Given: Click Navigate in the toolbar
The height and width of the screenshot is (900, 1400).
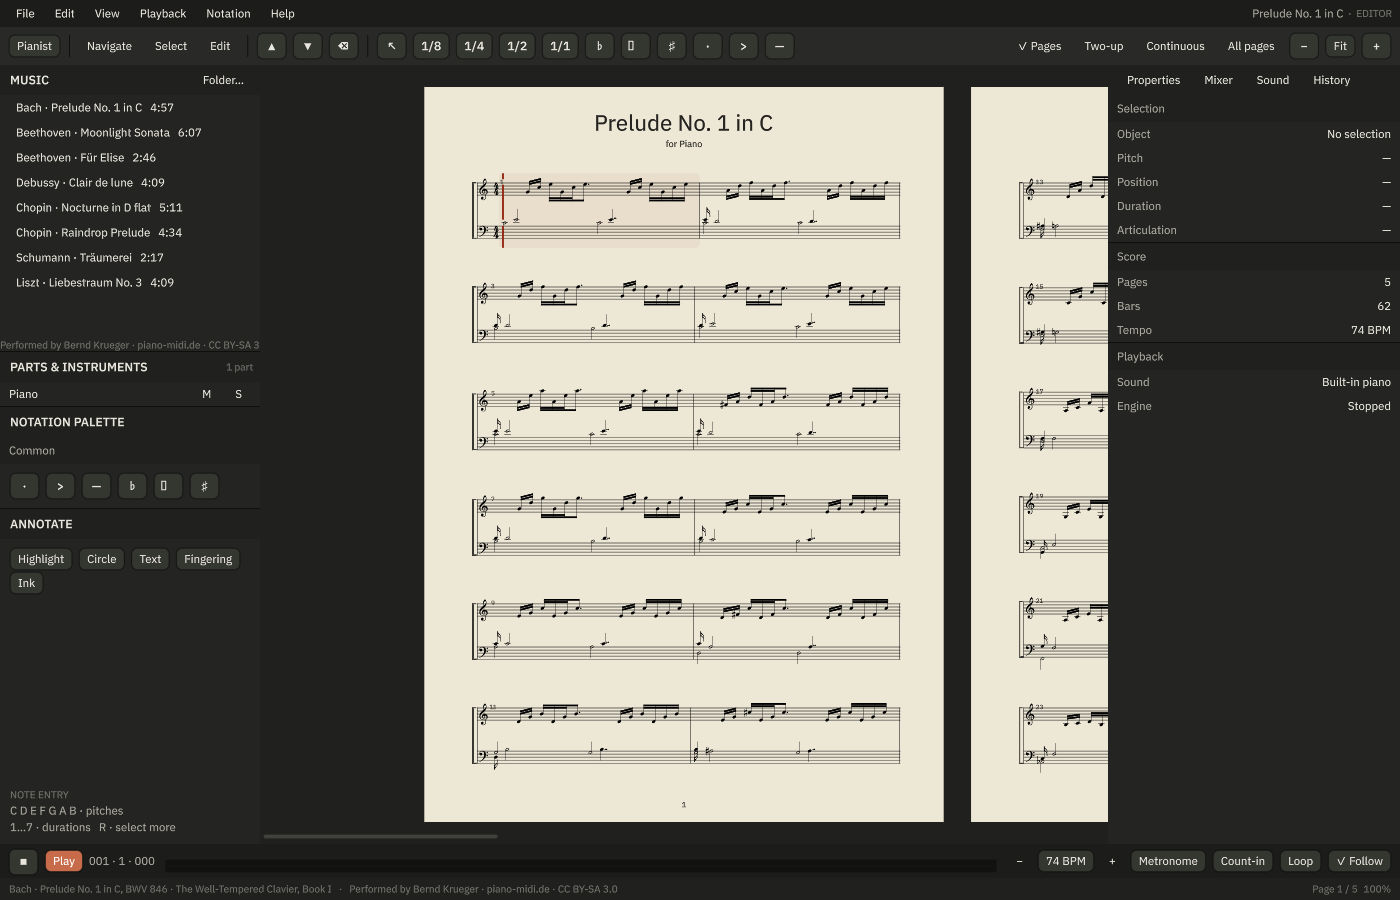Looking at the screenshot, I should [x=109, y=46].
